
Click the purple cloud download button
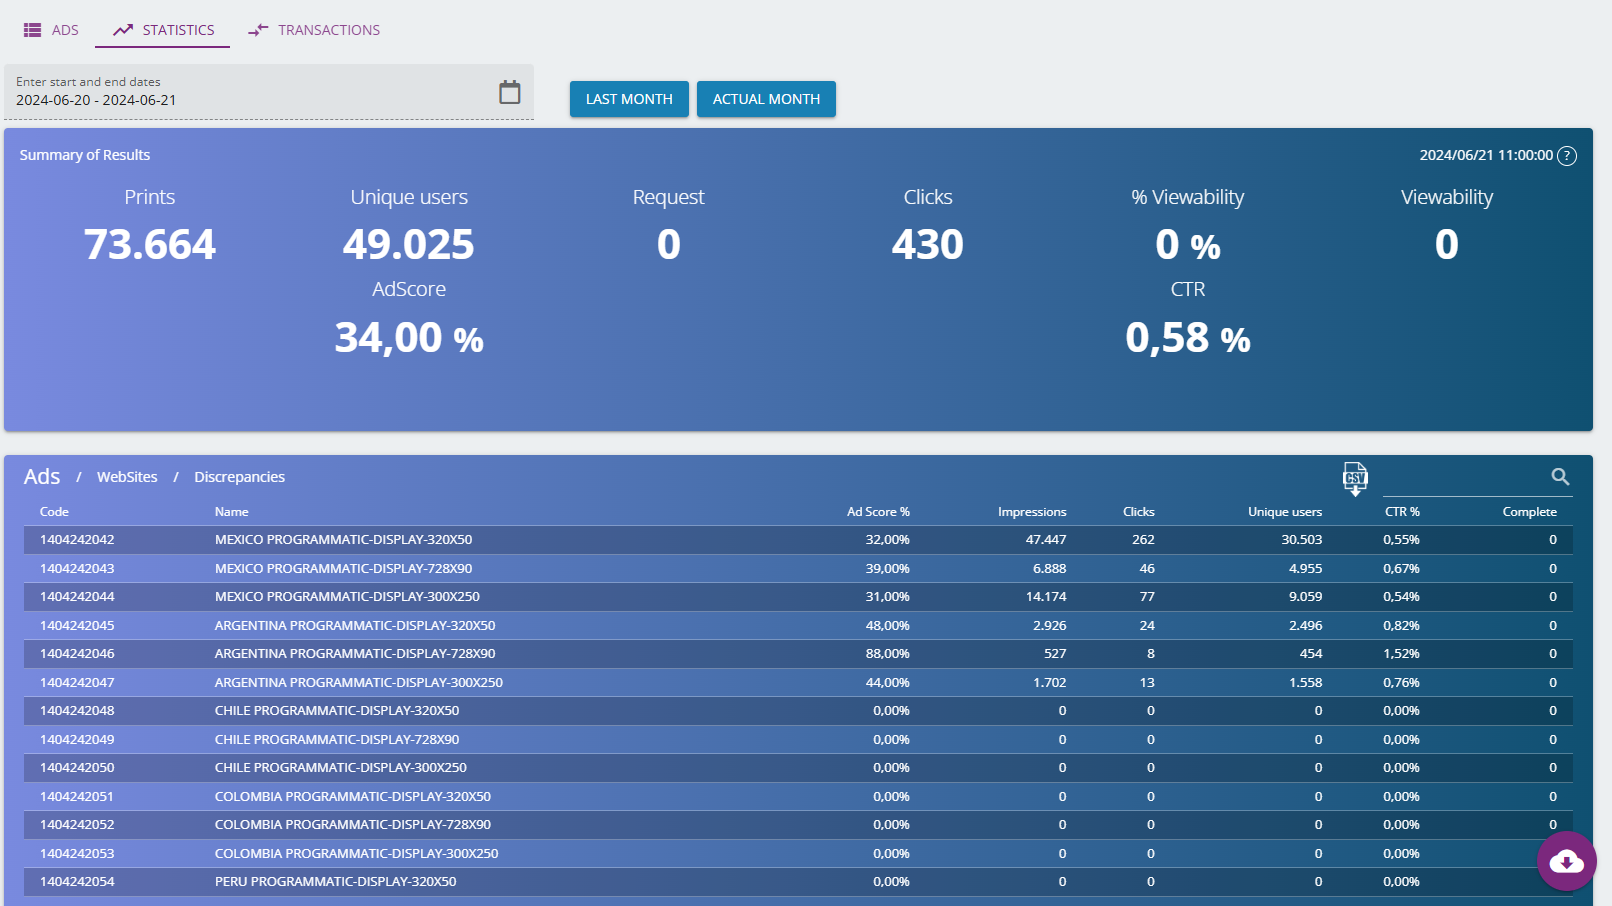pyautogui.click(x=1566, y=861)
